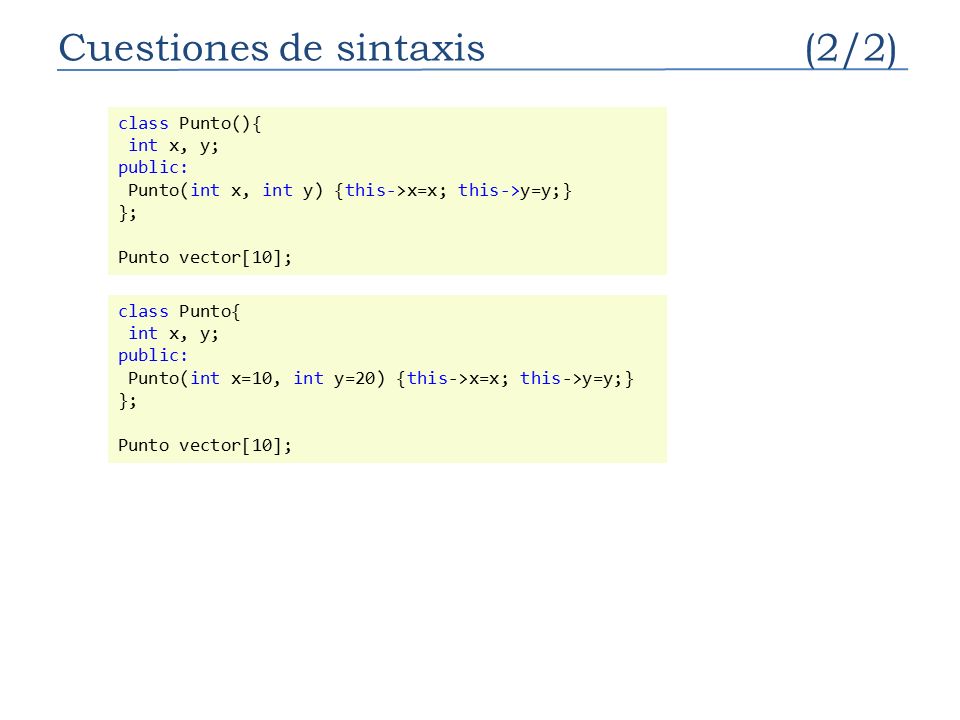960x720 pixels.
Task: Click the slide title 'Cuestiones de sintaxis'
Action: coord(271,48)
